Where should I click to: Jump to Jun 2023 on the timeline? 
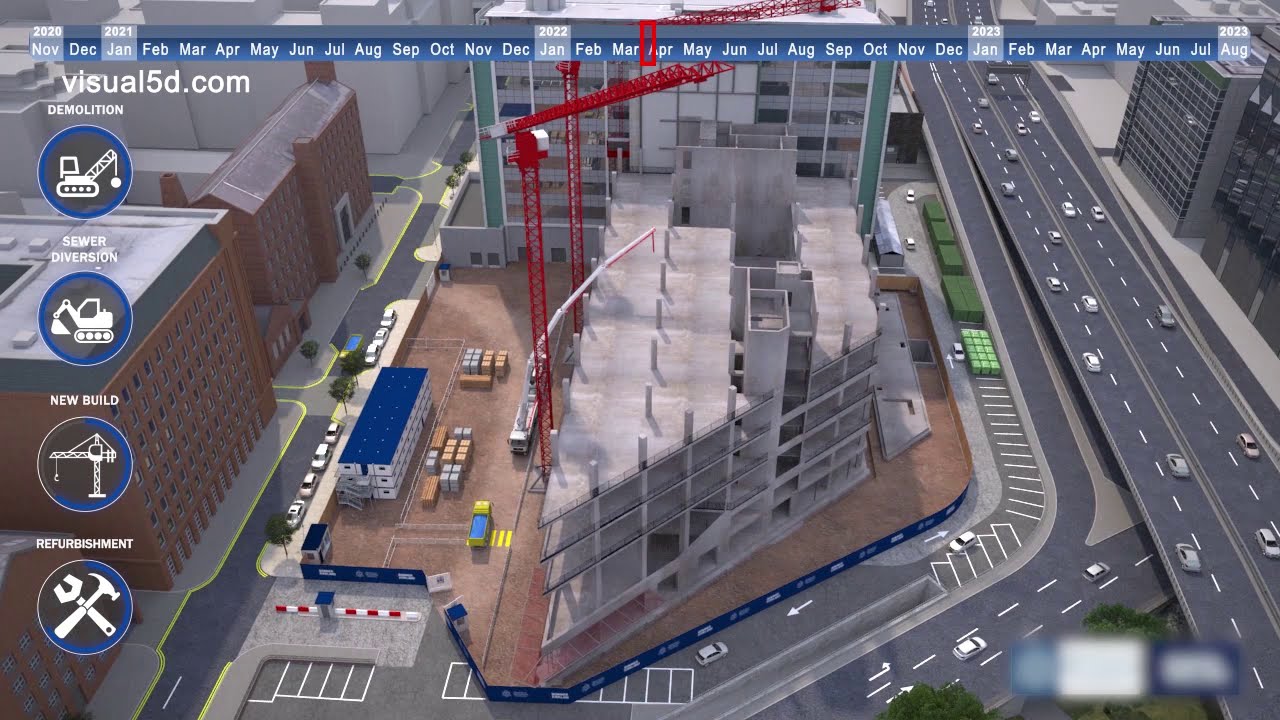[x=1167, y=50]
